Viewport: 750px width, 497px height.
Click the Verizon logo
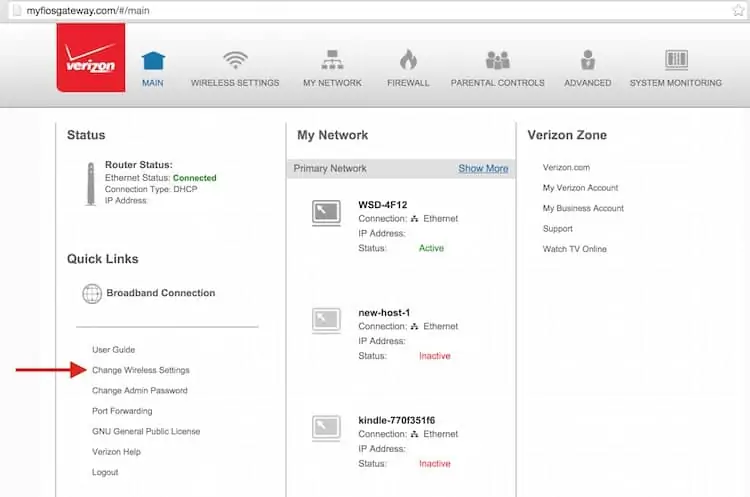pyautogui.click(x=90, y=59)
